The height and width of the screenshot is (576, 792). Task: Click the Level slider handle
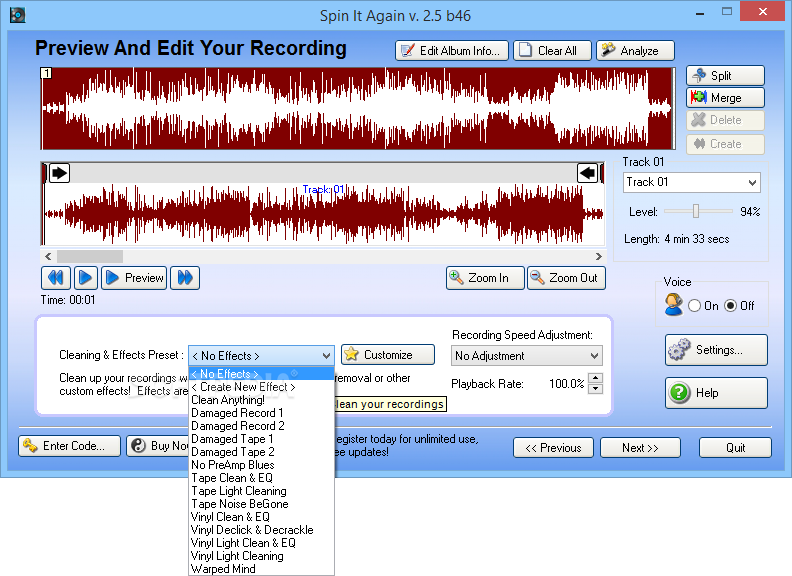[x=696, y=211]
